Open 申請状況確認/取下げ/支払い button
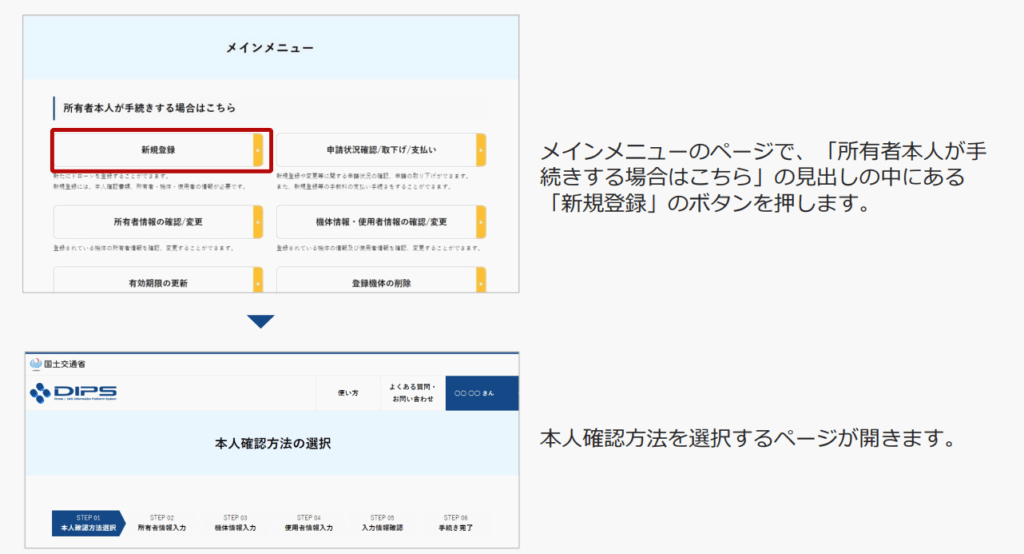Screen dimensions: 1024x554 pos(381,150)
